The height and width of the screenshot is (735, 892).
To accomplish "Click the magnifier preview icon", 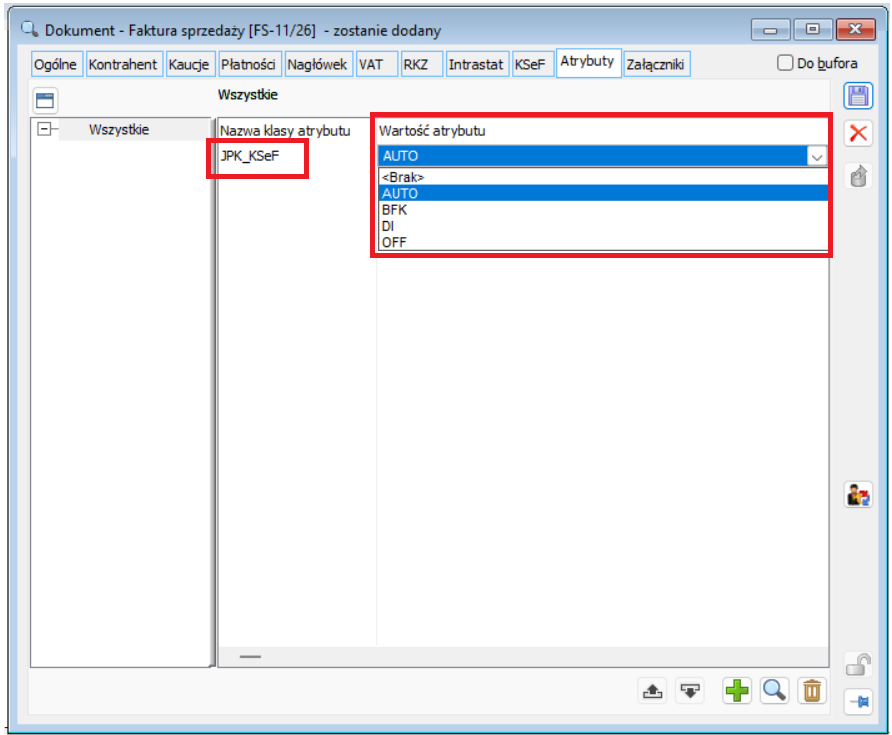I will 774,691.
